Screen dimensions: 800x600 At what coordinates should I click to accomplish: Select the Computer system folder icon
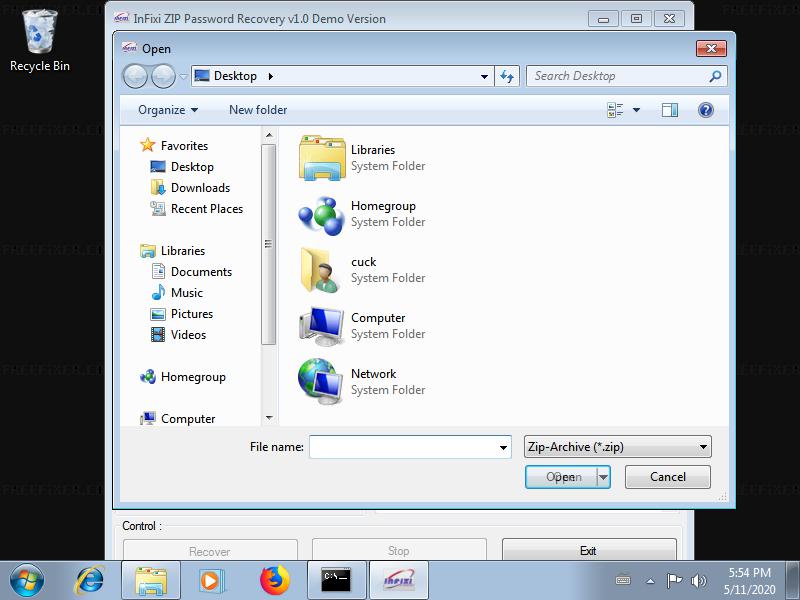(x=322, y=326)
